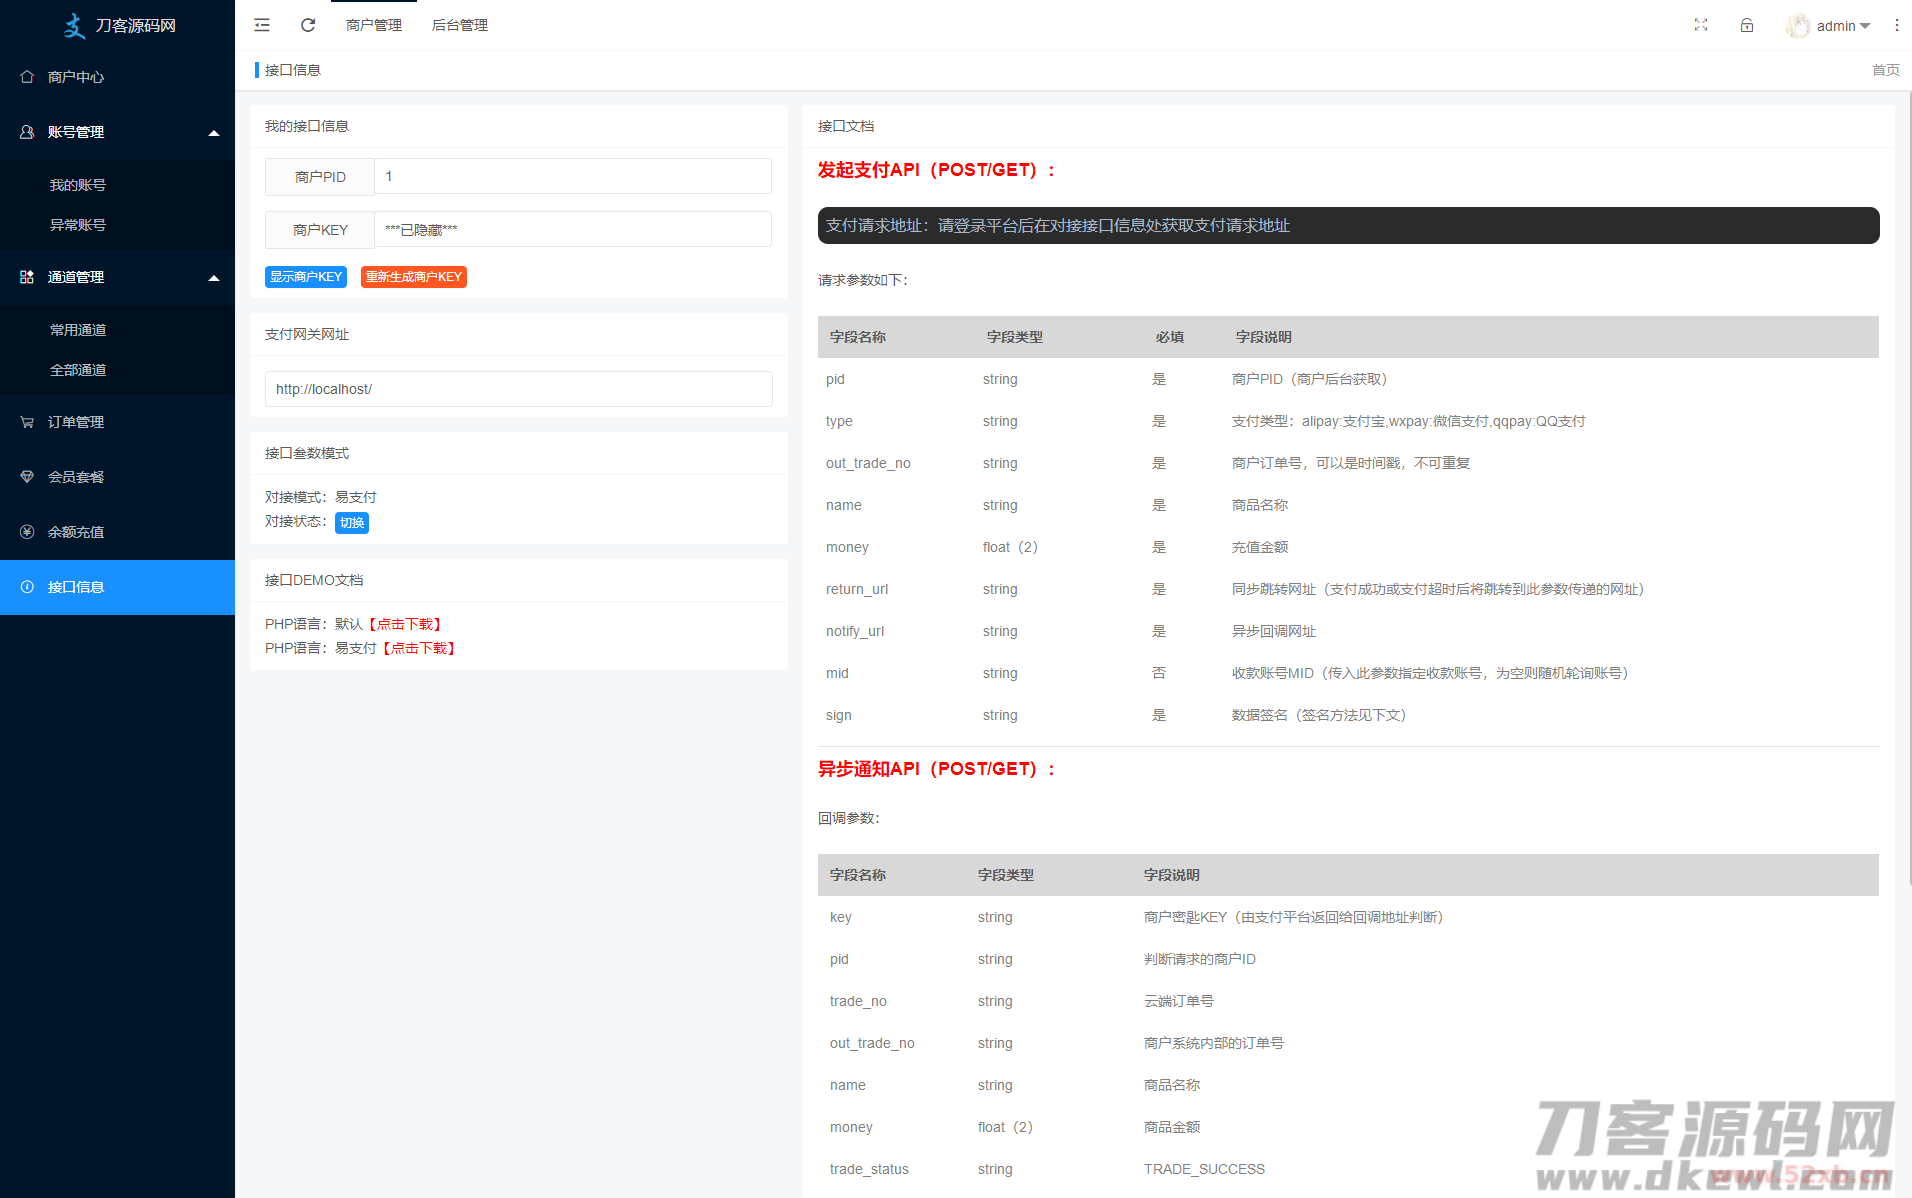Screen dimensions: 1912x1198
Task: Open 商户中心 from the sidebar
Action: point(76,77)
